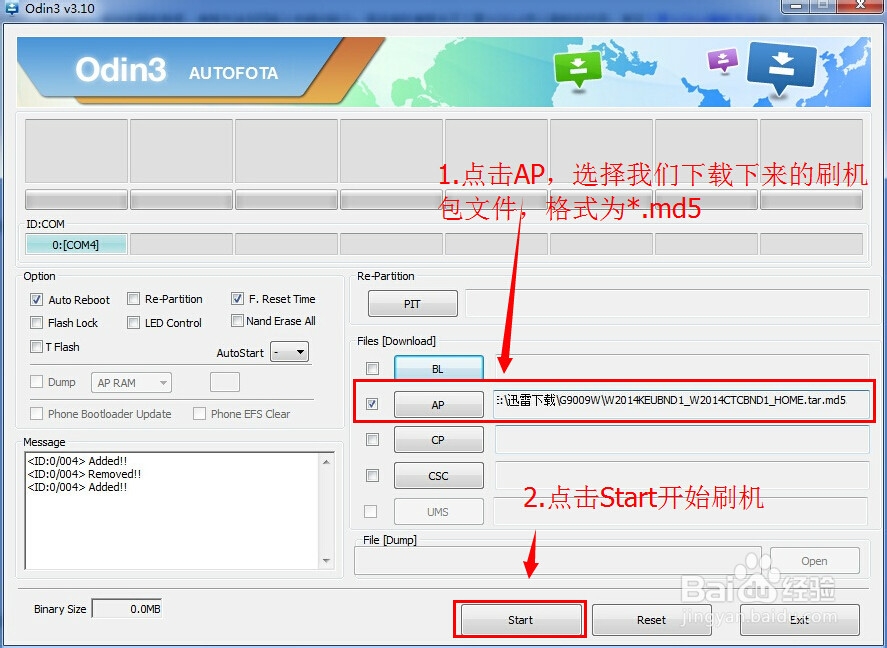Click the ID:COM label
Screen dimensions: 887x648
[x=45, y=224]
